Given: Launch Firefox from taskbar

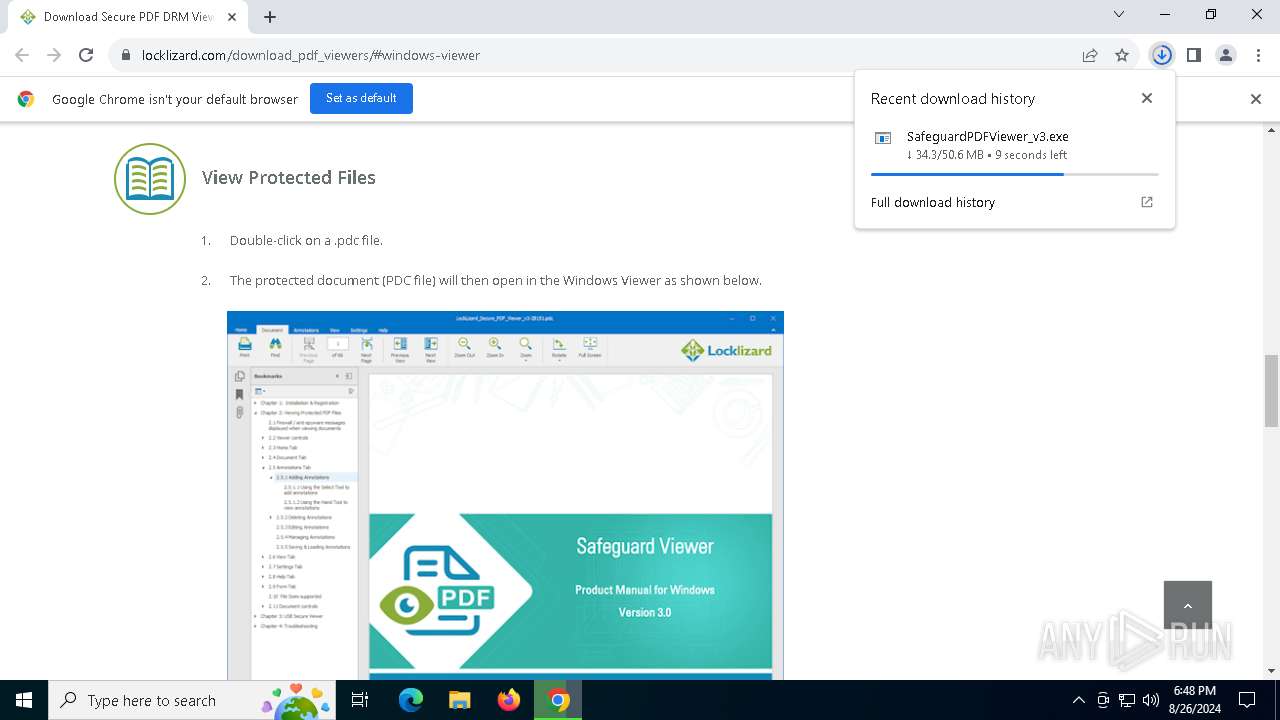Looking at the screenshot, I should pyautogui.click(x=509, y=700).
